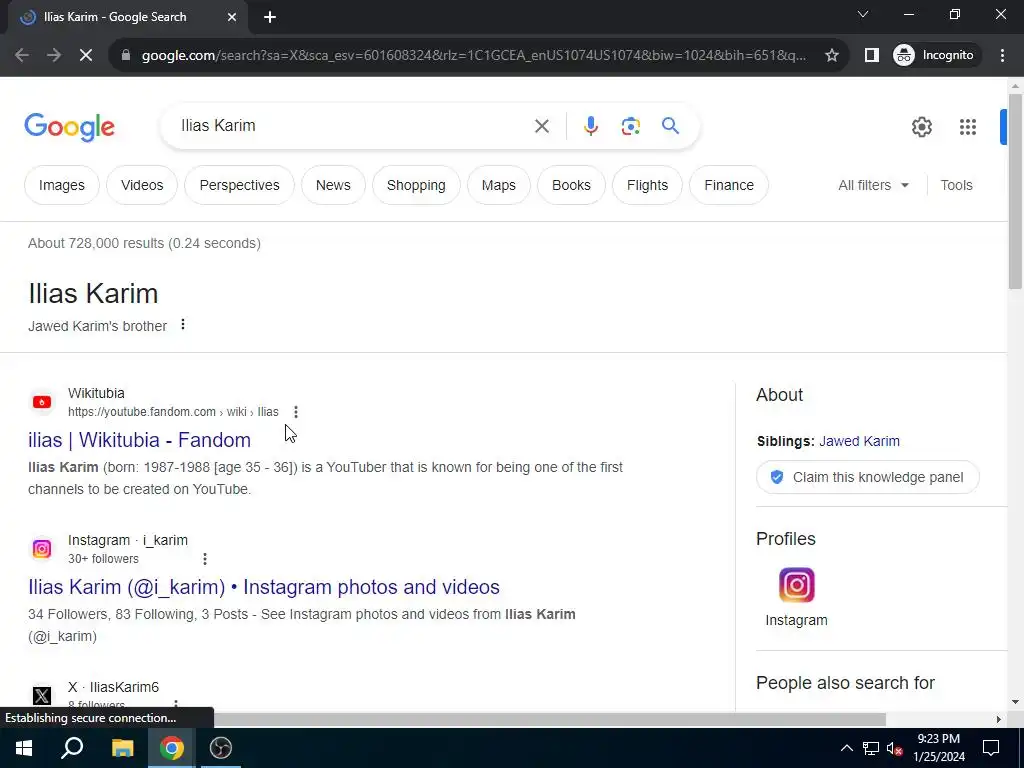Viewport: 1024px width, 768px height.
Task: Open the about-this-result dots for Instagram result
Action: click(x=204, y=559)
